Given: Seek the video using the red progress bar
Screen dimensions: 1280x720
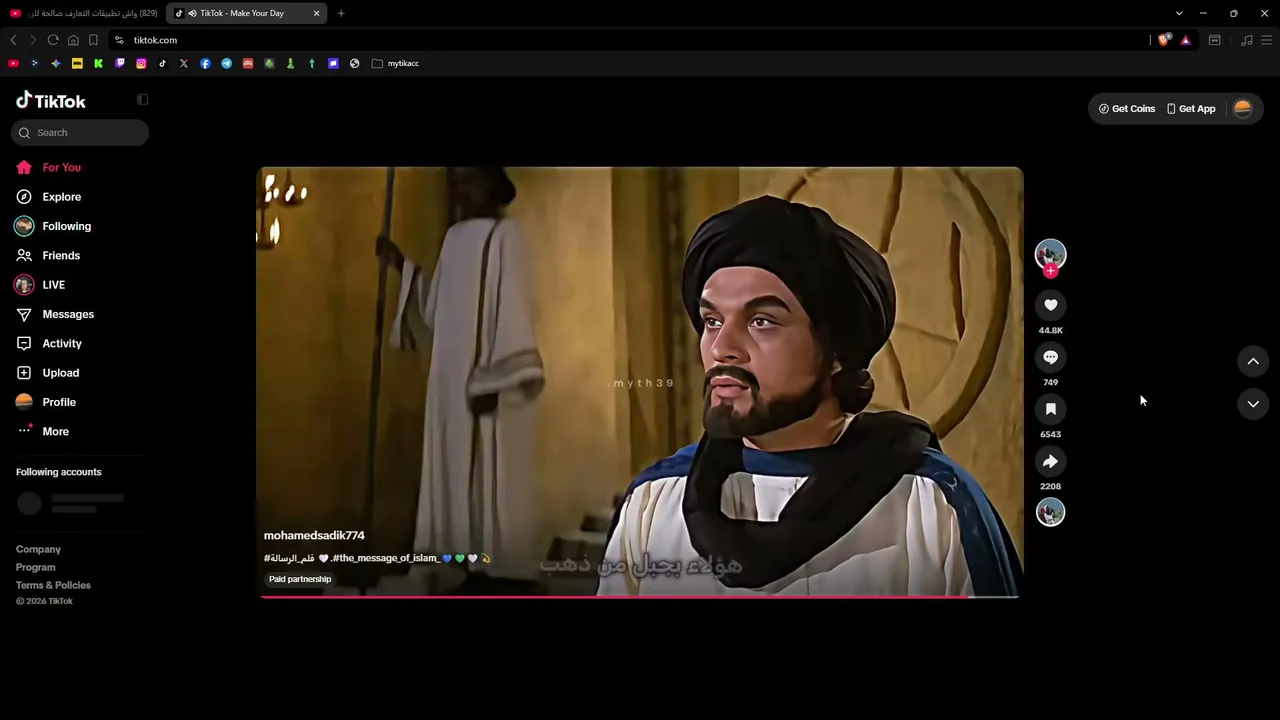Looking at the screenshot, I should 640,597.
